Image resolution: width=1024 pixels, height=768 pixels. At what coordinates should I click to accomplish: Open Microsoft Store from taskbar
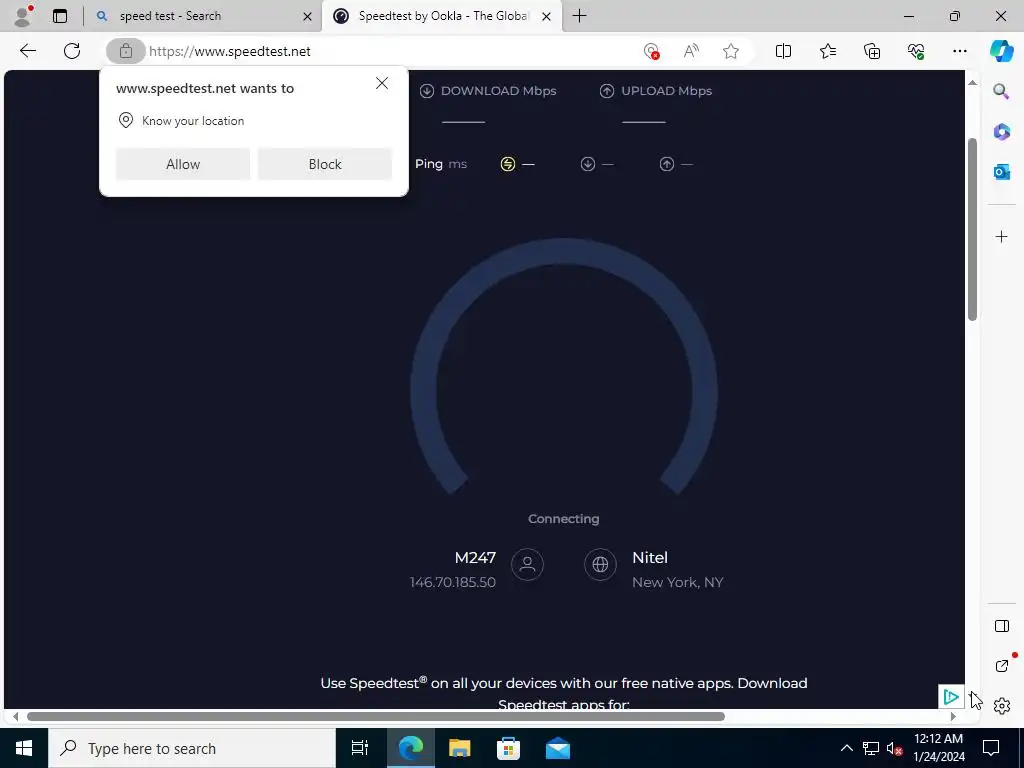tap(508, 748)
